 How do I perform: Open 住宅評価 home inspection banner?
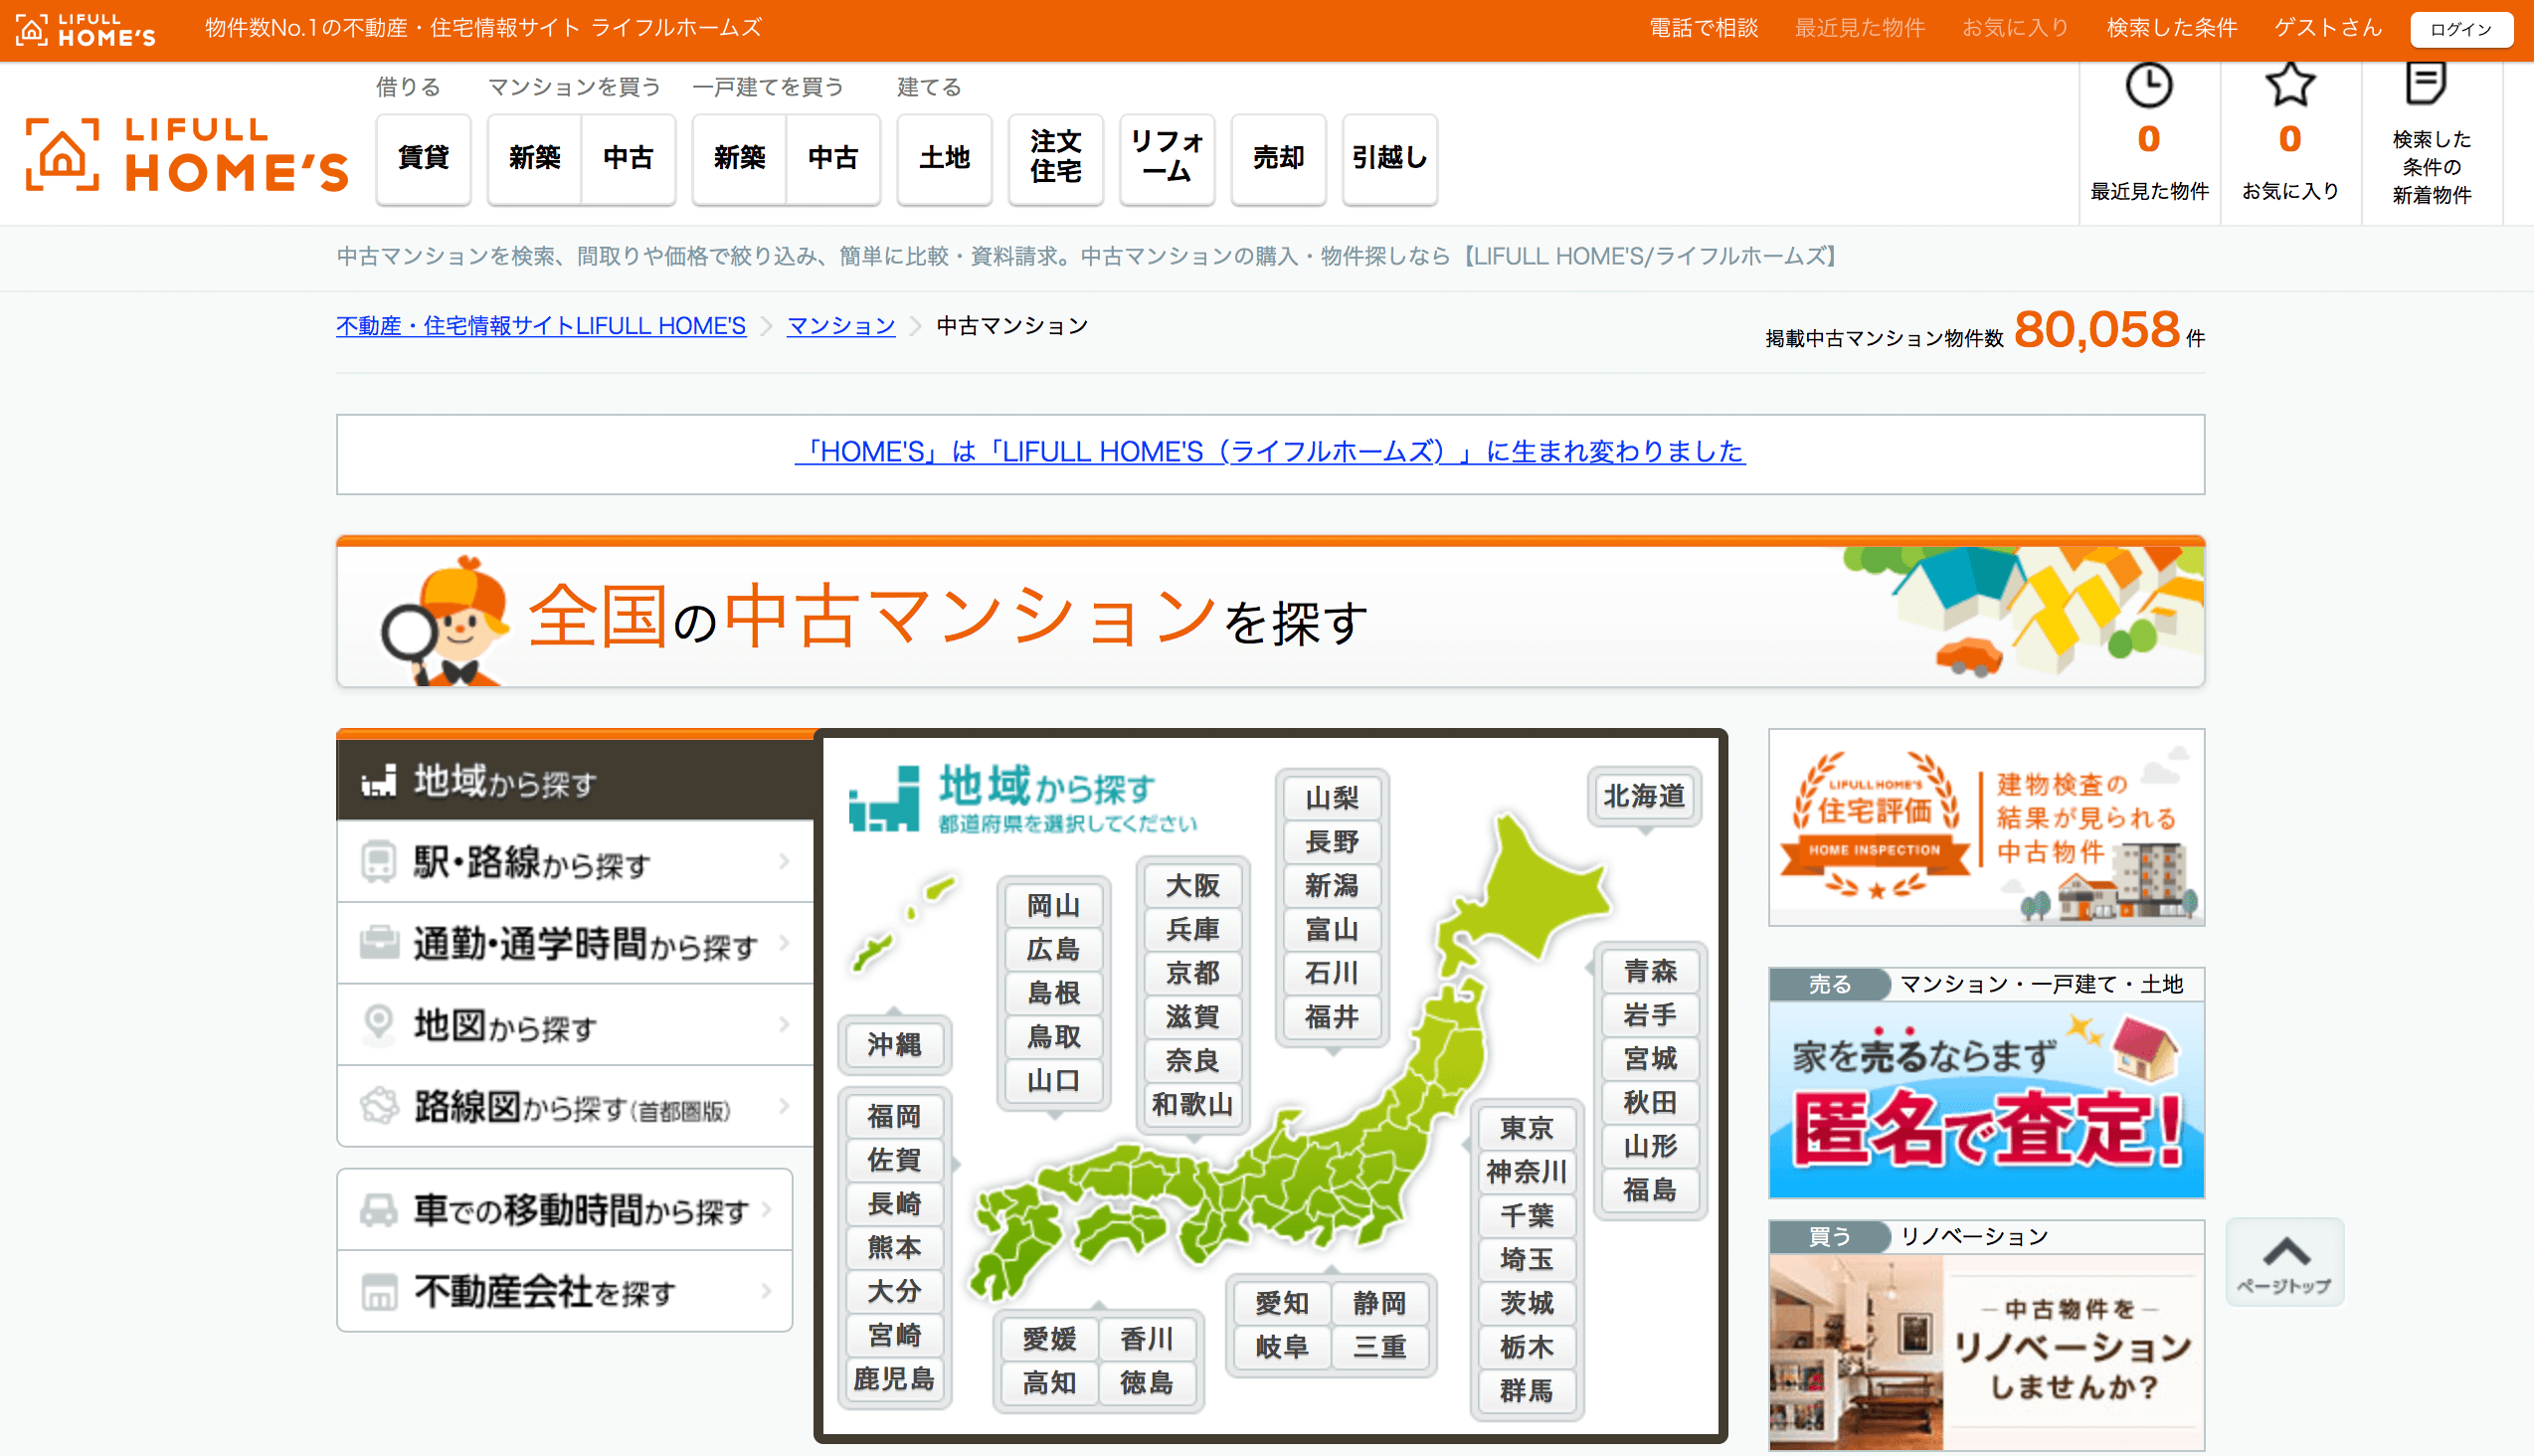1986,828
